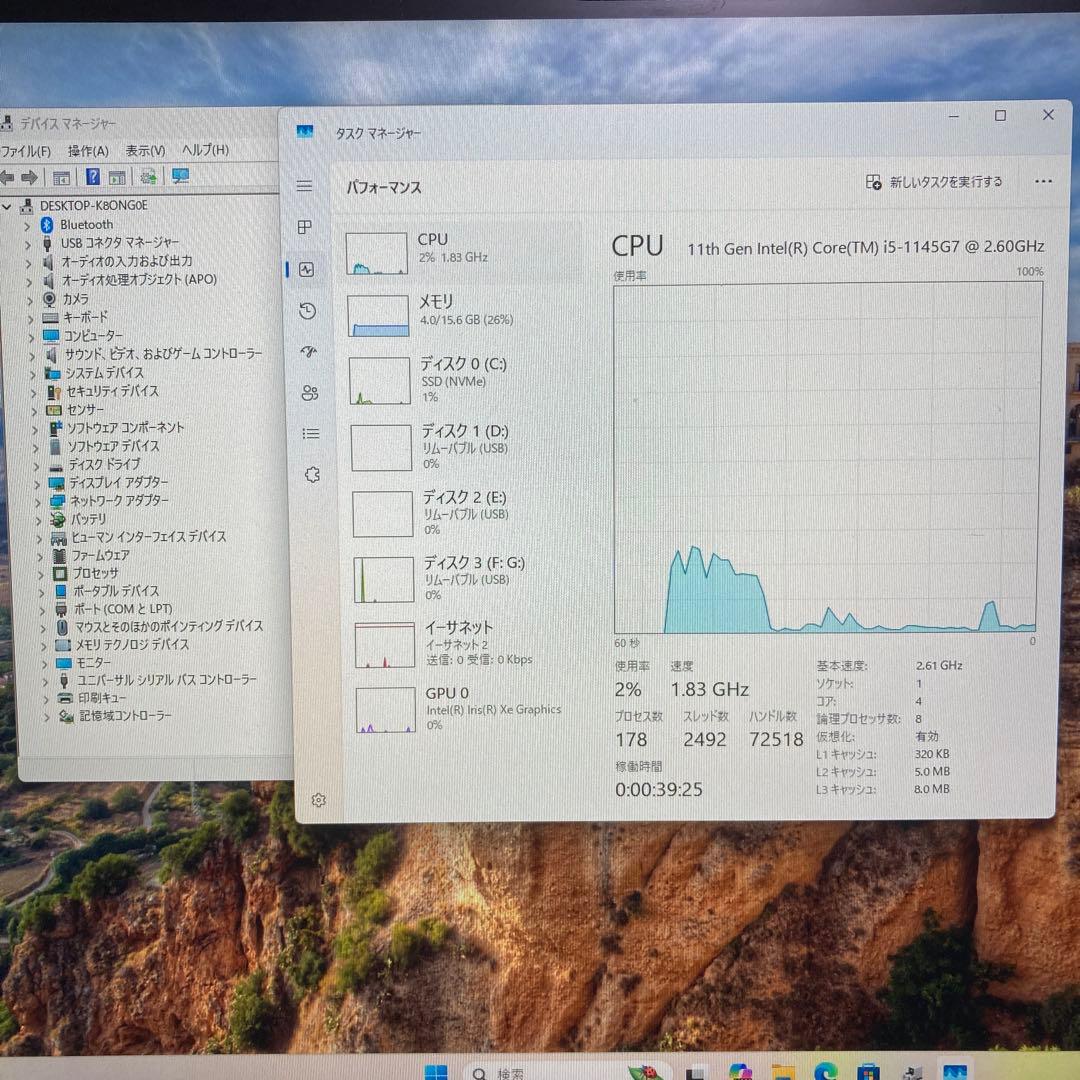
Task: Expand the Bluetooth device category
Action: [27, 224]
